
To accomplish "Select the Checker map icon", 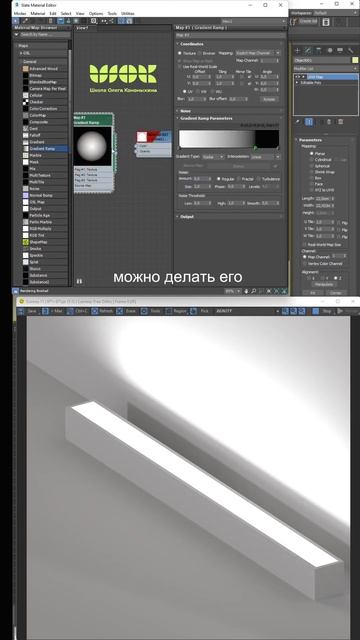I will click(x=26, y=102).
